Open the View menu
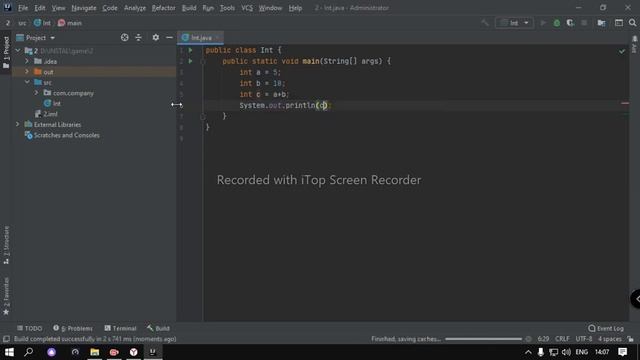This screenshot has width=640, height=360. 58,8
